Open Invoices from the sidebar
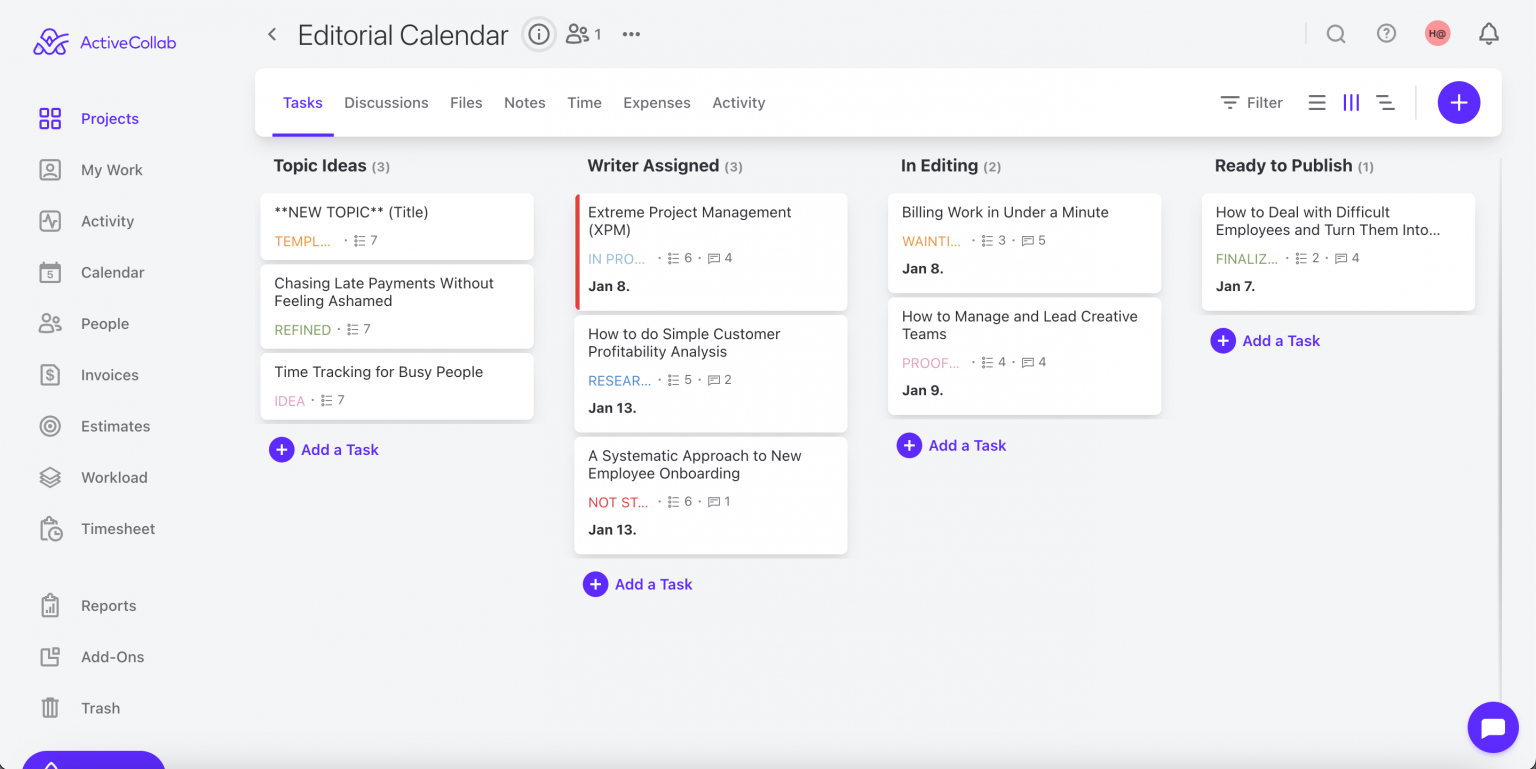The height and width of the screenshot is (769, 1536). 109,375
